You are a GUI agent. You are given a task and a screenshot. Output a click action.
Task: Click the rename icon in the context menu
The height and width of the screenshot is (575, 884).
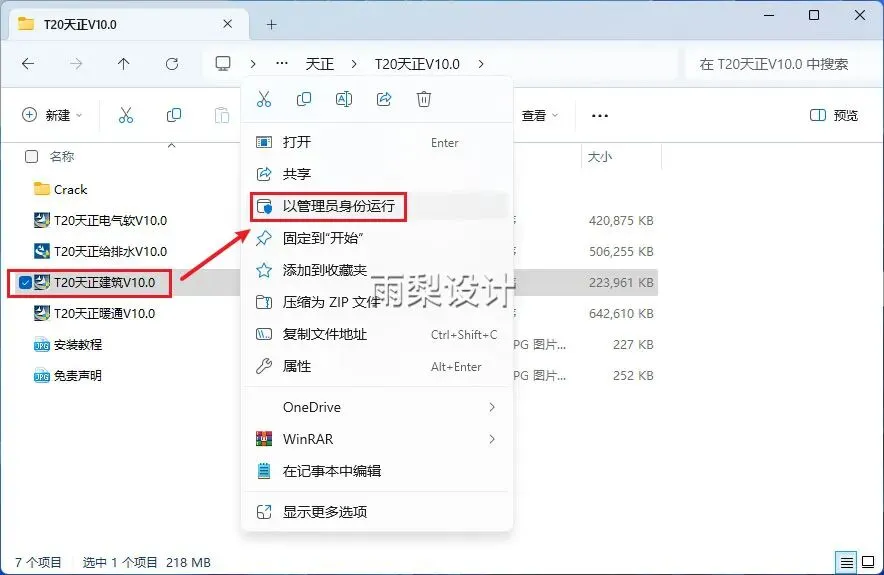pos(344,99)
